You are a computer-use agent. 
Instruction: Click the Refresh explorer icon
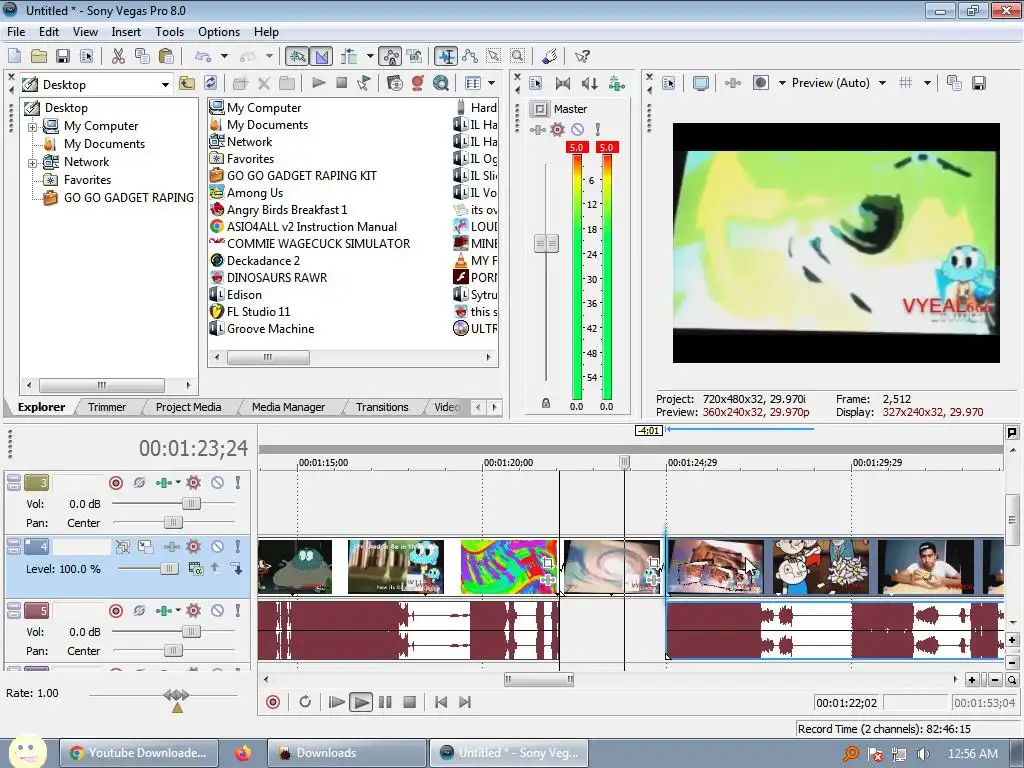[210, 83]
